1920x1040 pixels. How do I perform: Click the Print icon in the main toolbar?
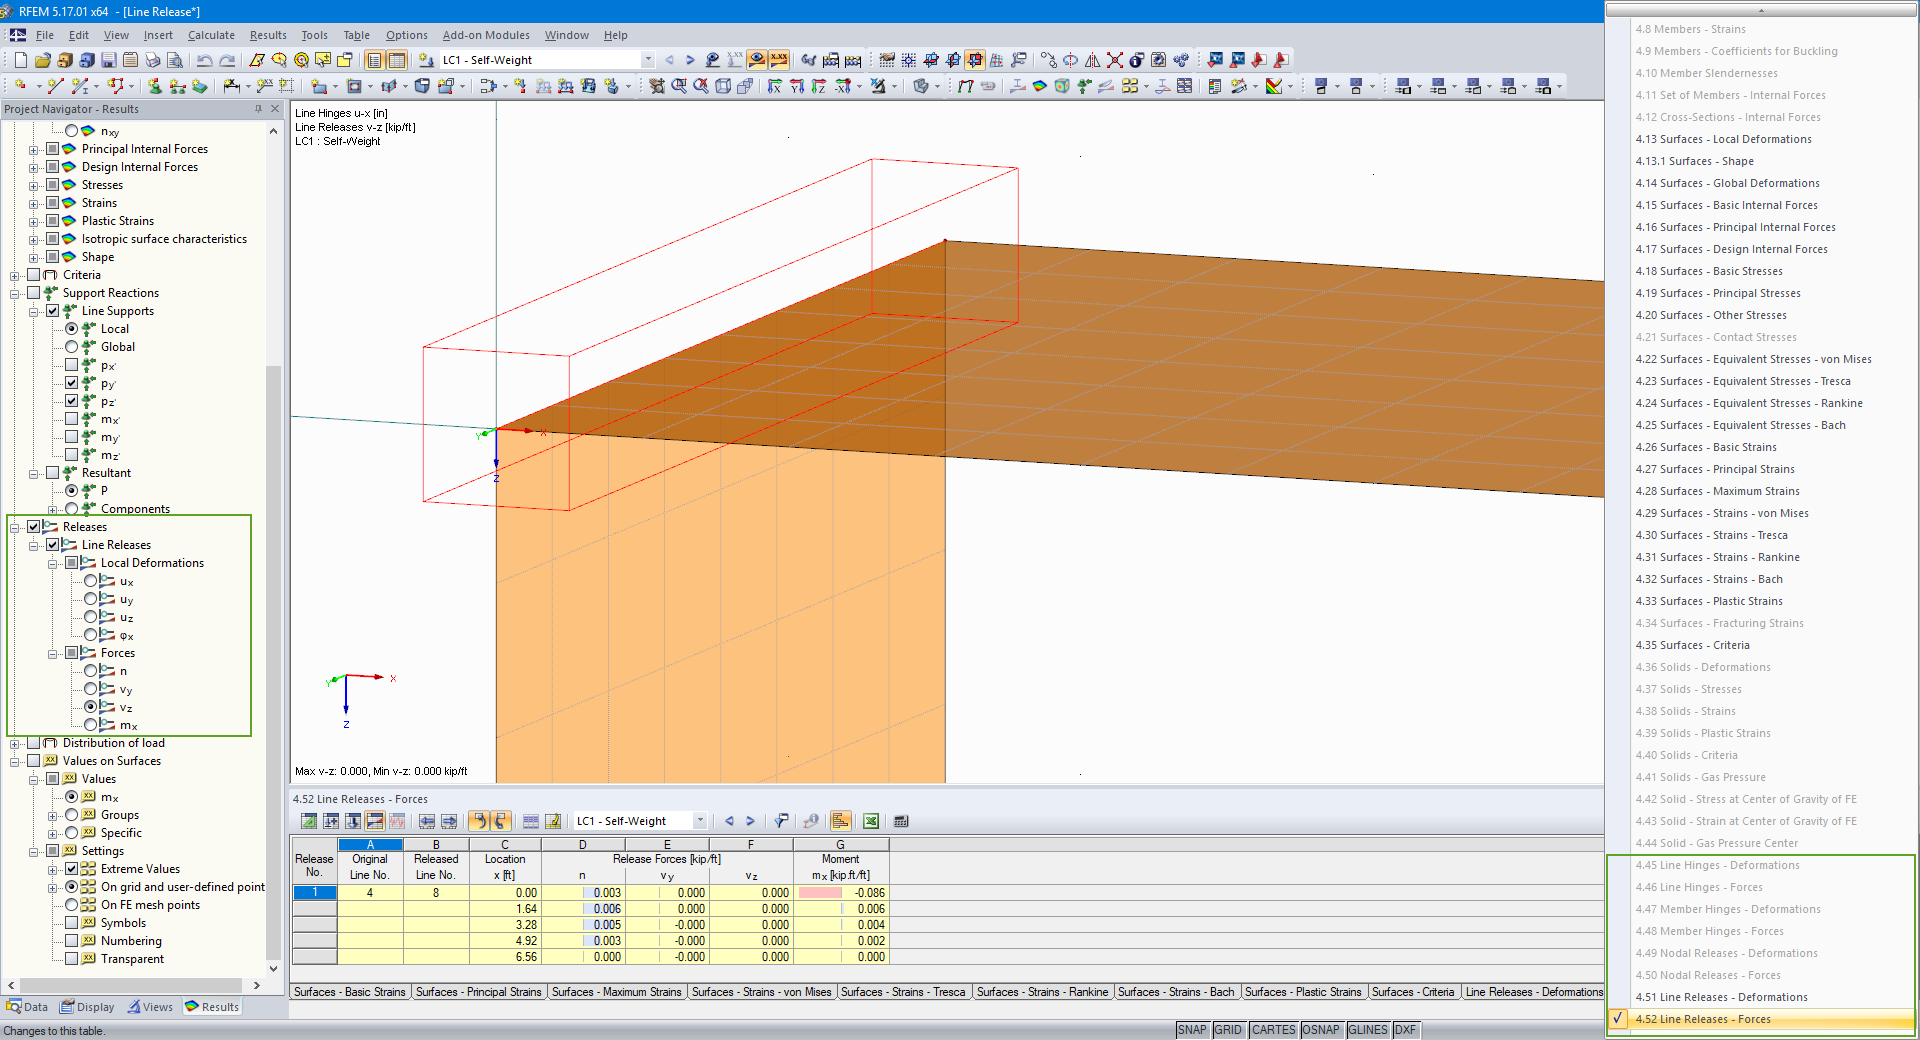(x=151, y=60)
